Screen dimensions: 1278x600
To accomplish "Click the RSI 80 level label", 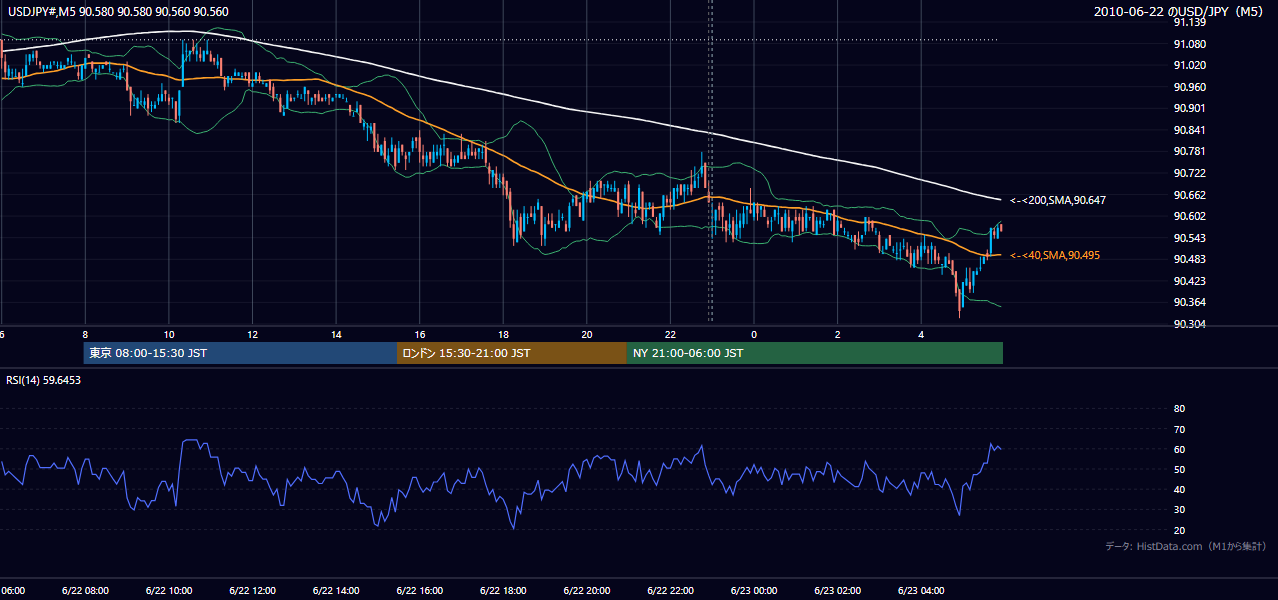I will [x=1179, y=409].
